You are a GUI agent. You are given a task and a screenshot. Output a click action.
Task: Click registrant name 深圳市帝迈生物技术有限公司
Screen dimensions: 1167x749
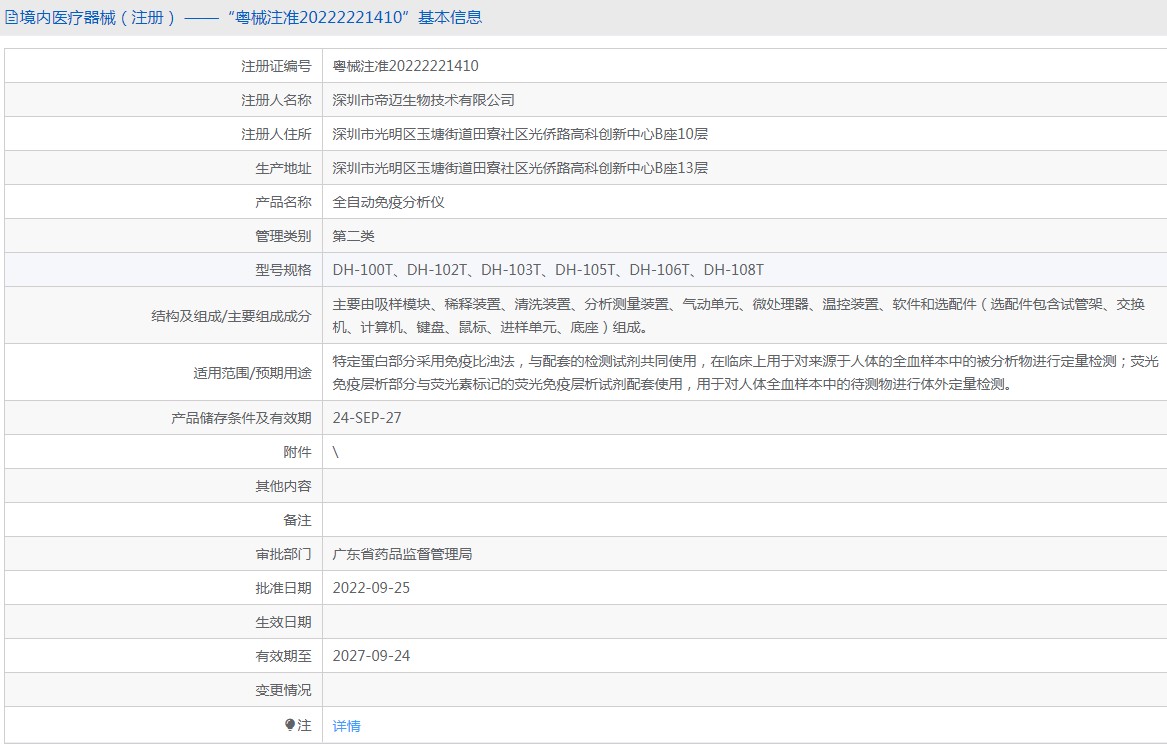pyautogui.click(x=423, y=100)
